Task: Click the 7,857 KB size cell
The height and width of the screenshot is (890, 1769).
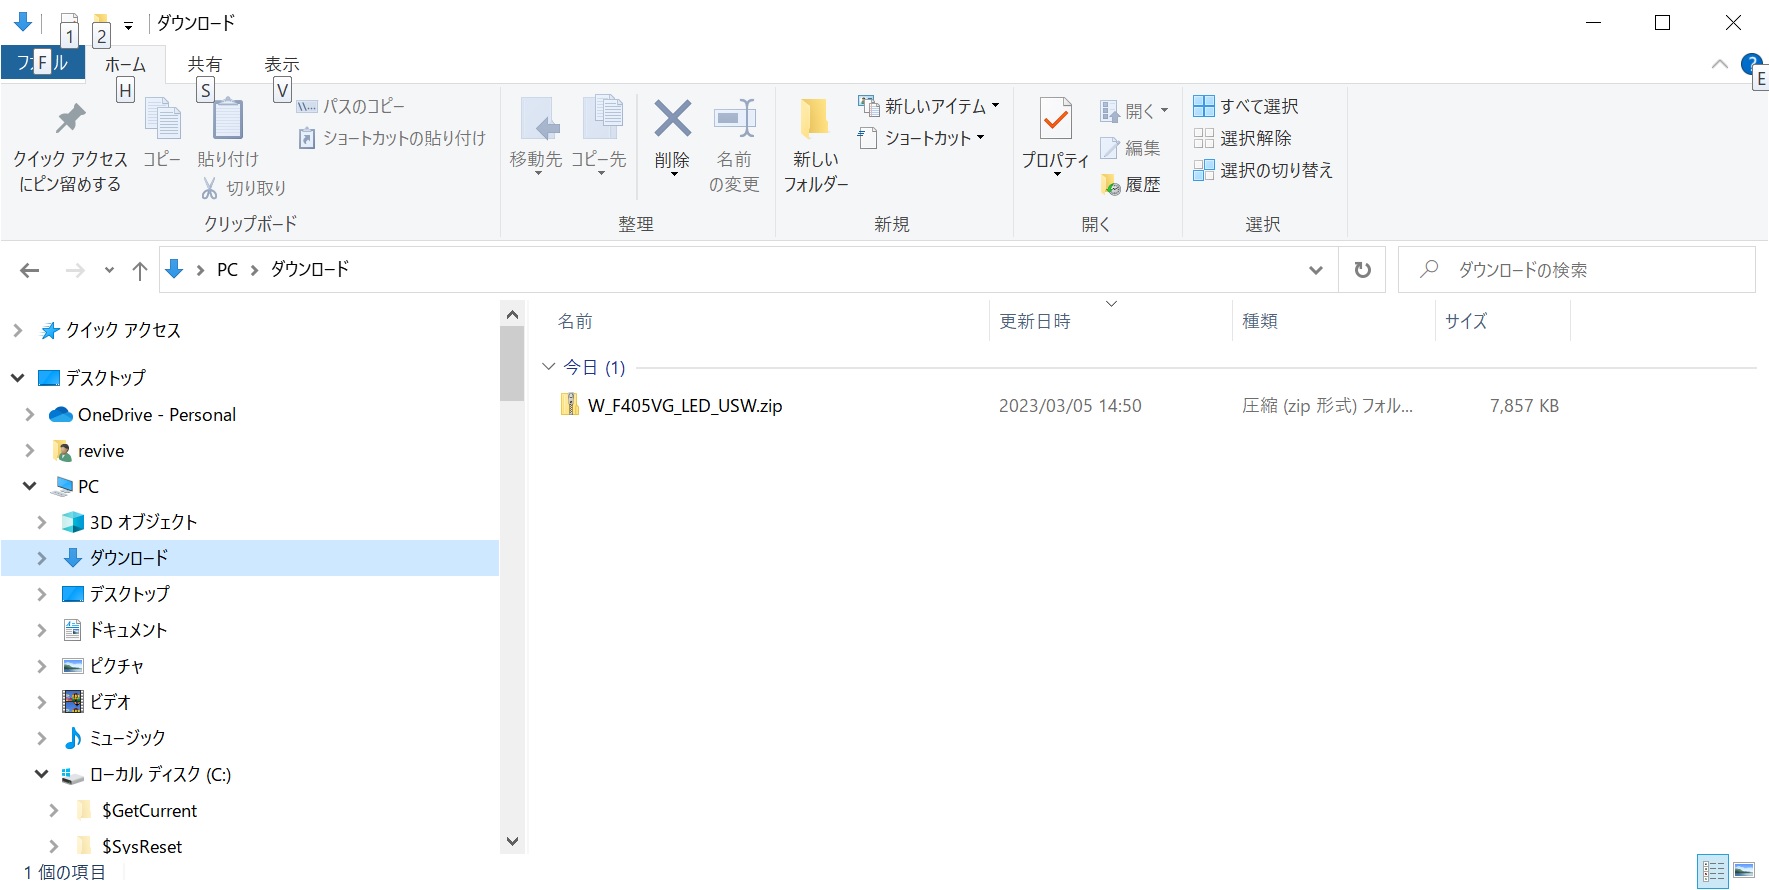Action: tap(1524, 406)
